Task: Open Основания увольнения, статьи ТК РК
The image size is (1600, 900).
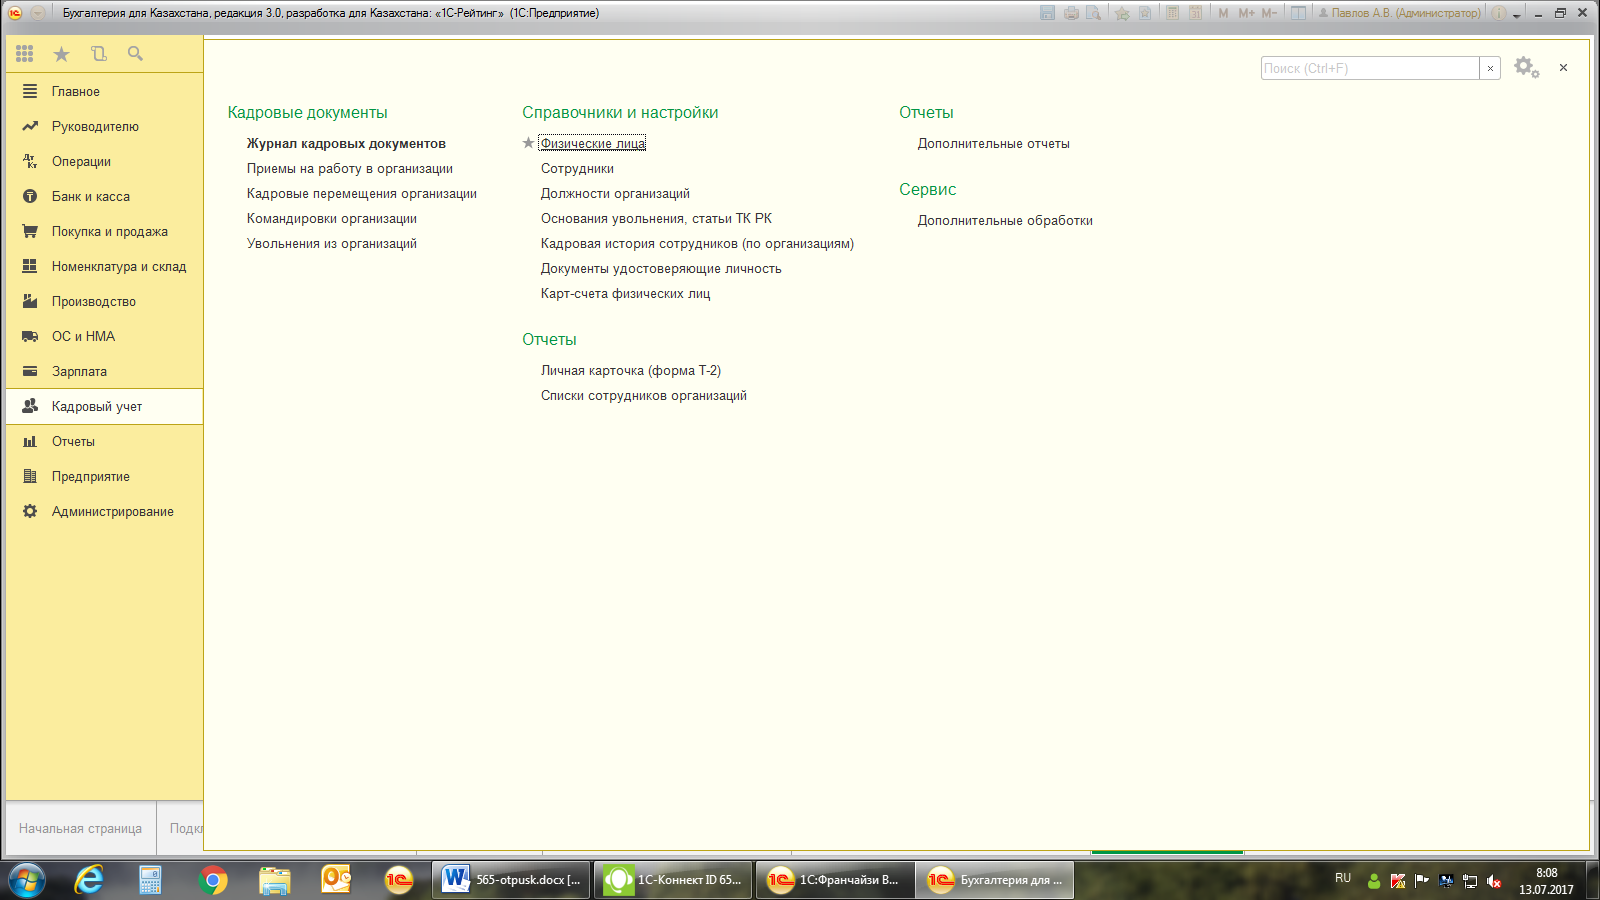Action: click(x=656, y=219)
